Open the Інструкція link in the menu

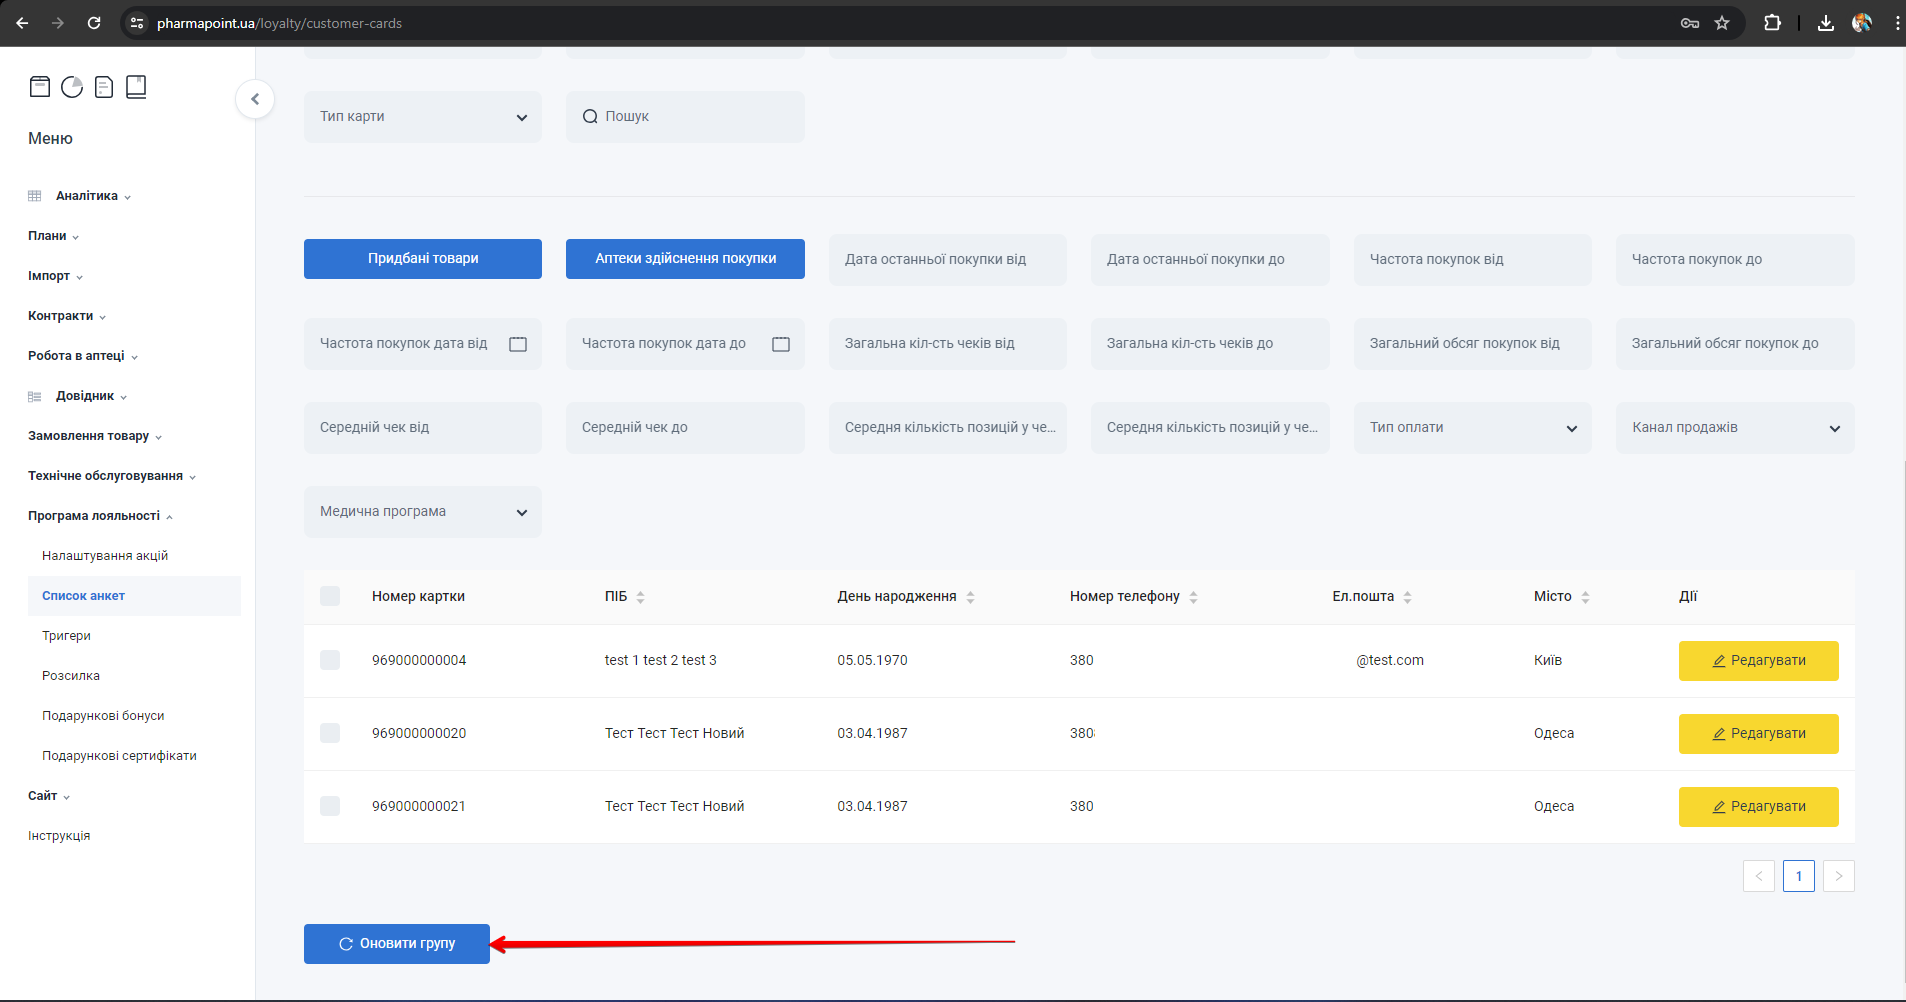(x=59, y=836)
